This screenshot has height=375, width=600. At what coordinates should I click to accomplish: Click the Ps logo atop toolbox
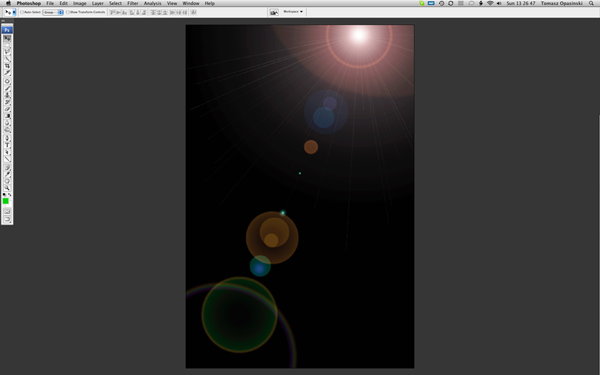point(7,30)
